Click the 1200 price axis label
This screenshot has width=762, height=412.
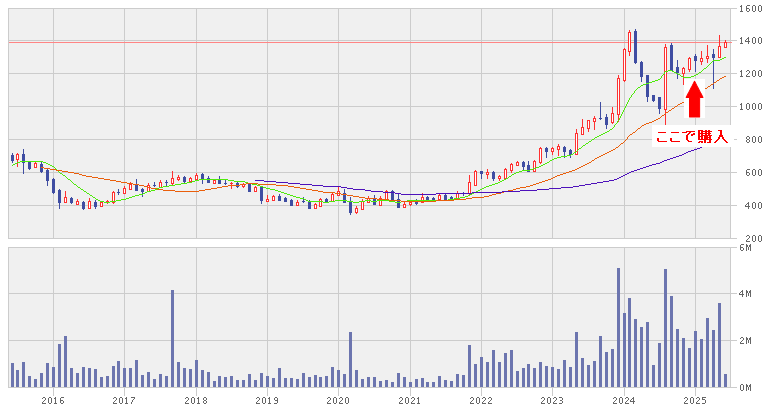(x=750, y=74)
